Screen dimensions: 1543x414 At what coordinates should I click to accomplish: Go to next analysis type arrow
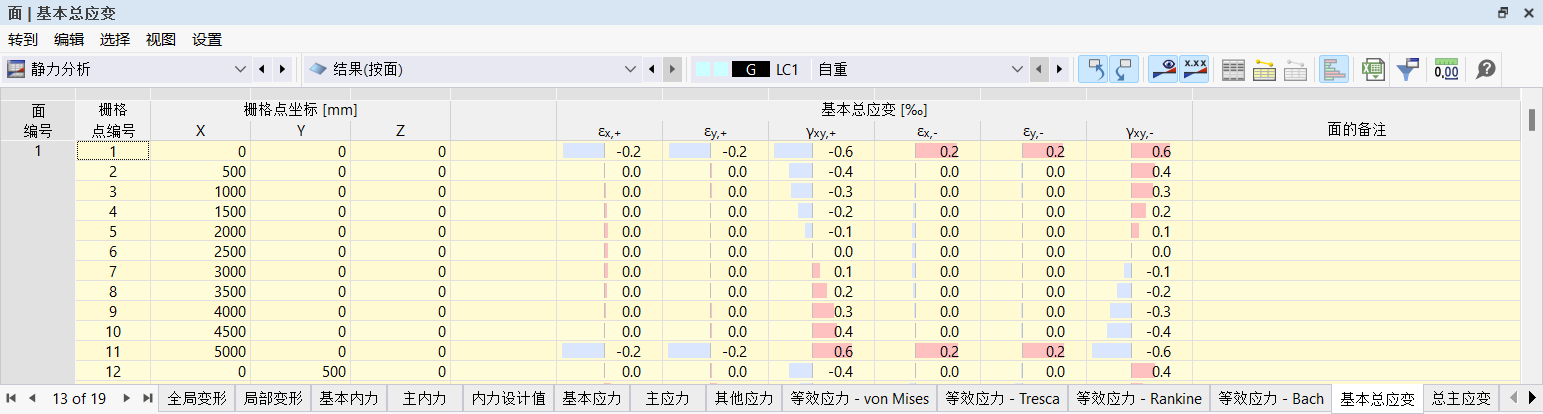click(x=282, y=69)
